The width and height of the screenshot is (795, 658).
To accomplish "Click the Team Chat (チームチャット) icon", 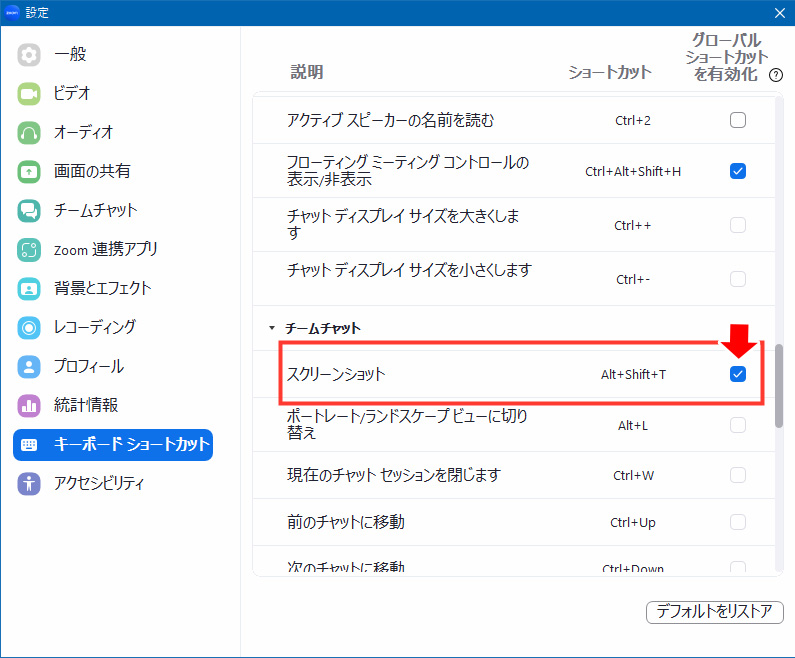I will (x=29, y=210).
